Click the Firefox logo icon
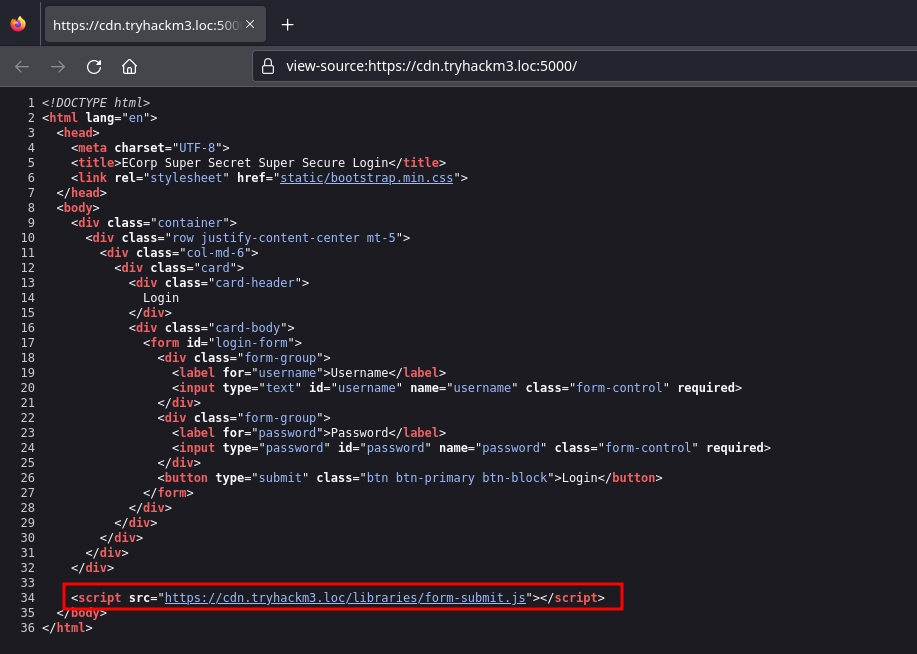This screenshot has height=654, width=917. (x=18, y=25)
